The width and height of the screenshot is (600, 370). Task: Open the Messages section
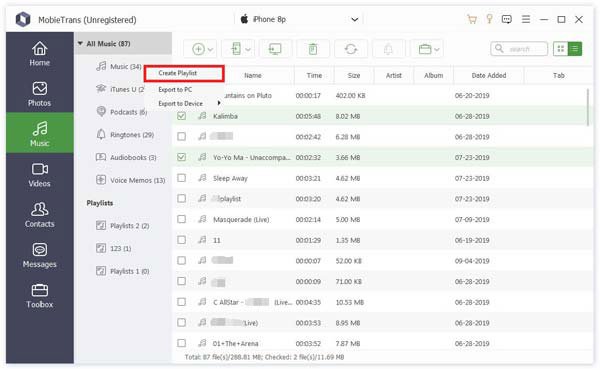pos(39,255)
